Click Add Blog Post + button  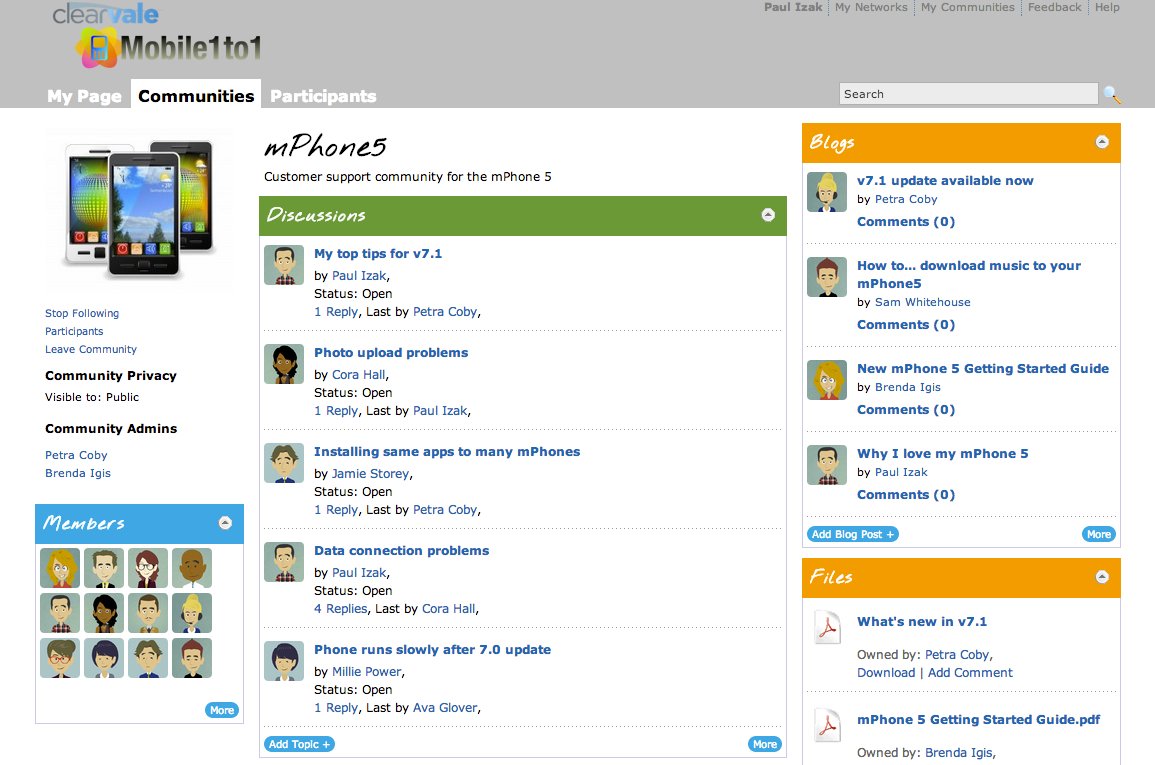tap(853, 535)
